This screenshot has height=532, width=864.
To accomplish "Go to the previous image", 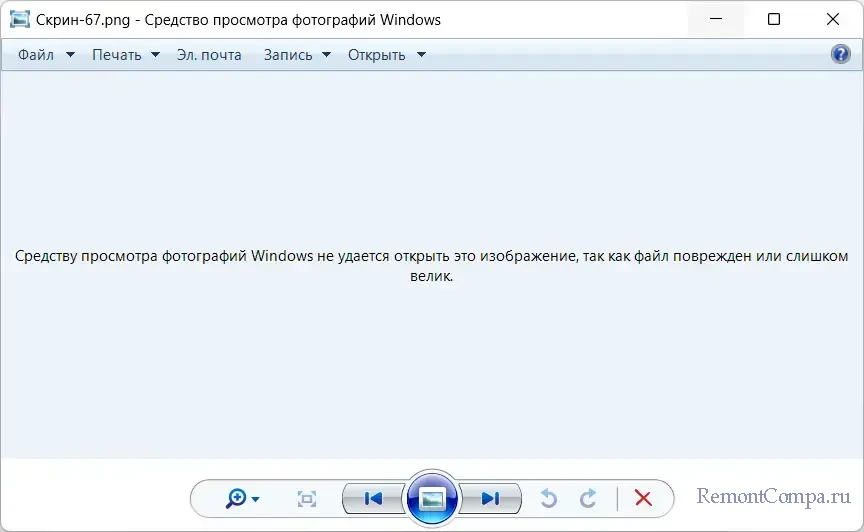I will (x=374, y=498).
